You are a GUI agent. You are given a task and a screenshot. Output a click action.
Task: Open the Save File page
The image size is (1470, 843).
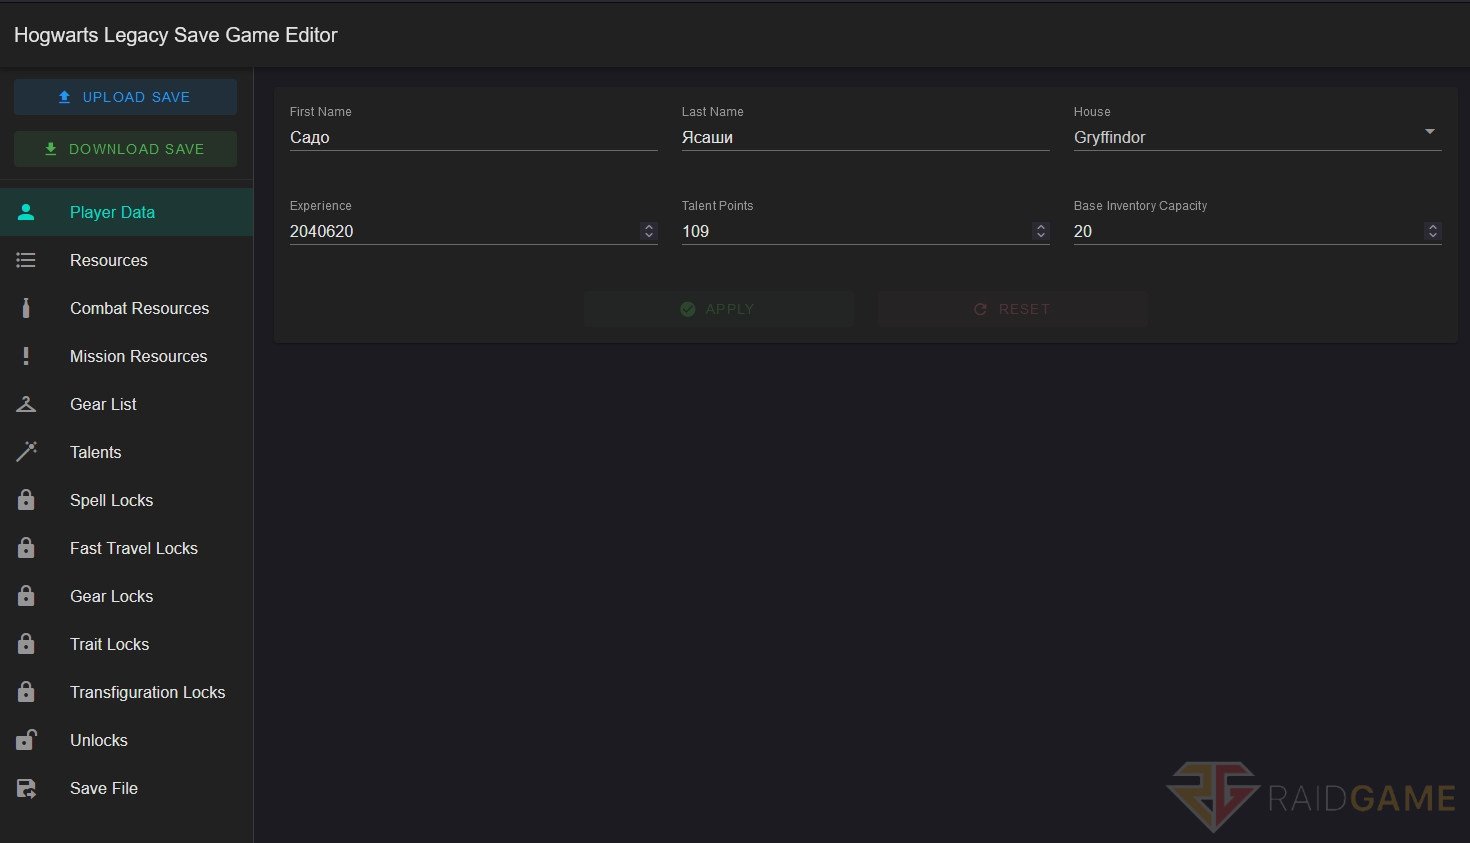[x=126, y=788]
